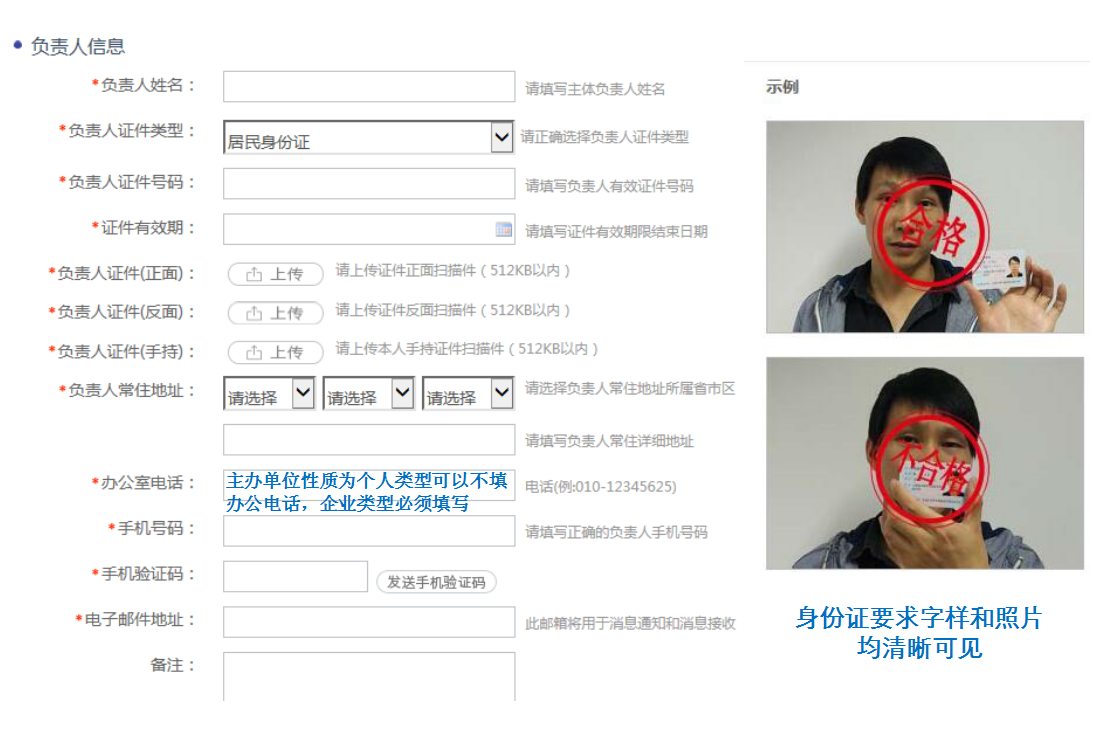Viewport: 1093px width, 736px height.
Task: Click the 电子邮件地址 input field
Action: [368, 622]
